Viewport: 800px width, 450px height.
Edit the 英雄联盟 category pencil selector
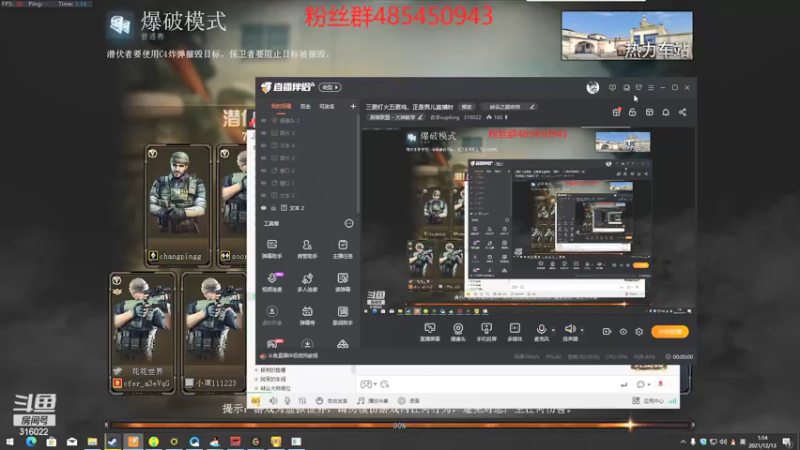(396, 117)
